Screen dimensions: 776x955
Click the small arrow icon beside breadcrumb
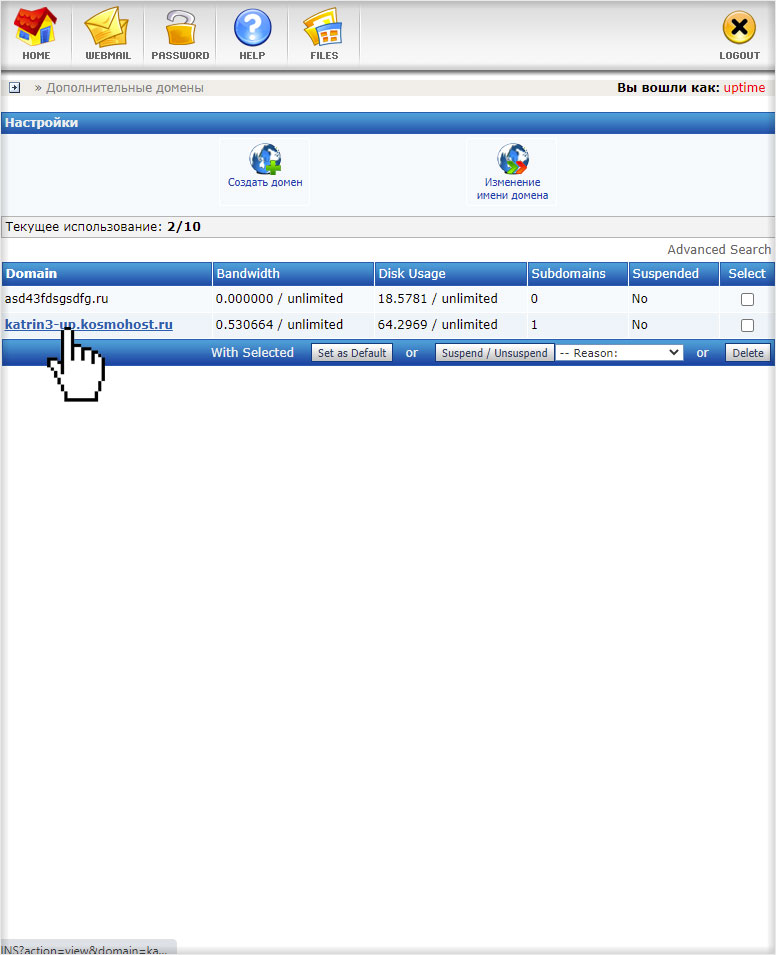point(15,88)
